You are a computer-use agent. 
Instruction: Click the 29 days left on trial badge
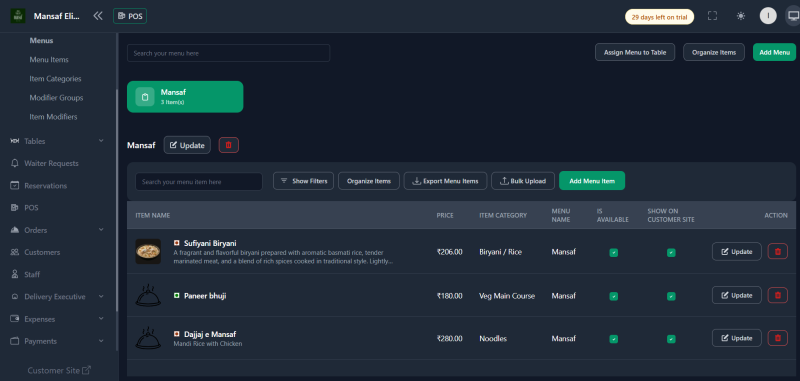[660, 17]
